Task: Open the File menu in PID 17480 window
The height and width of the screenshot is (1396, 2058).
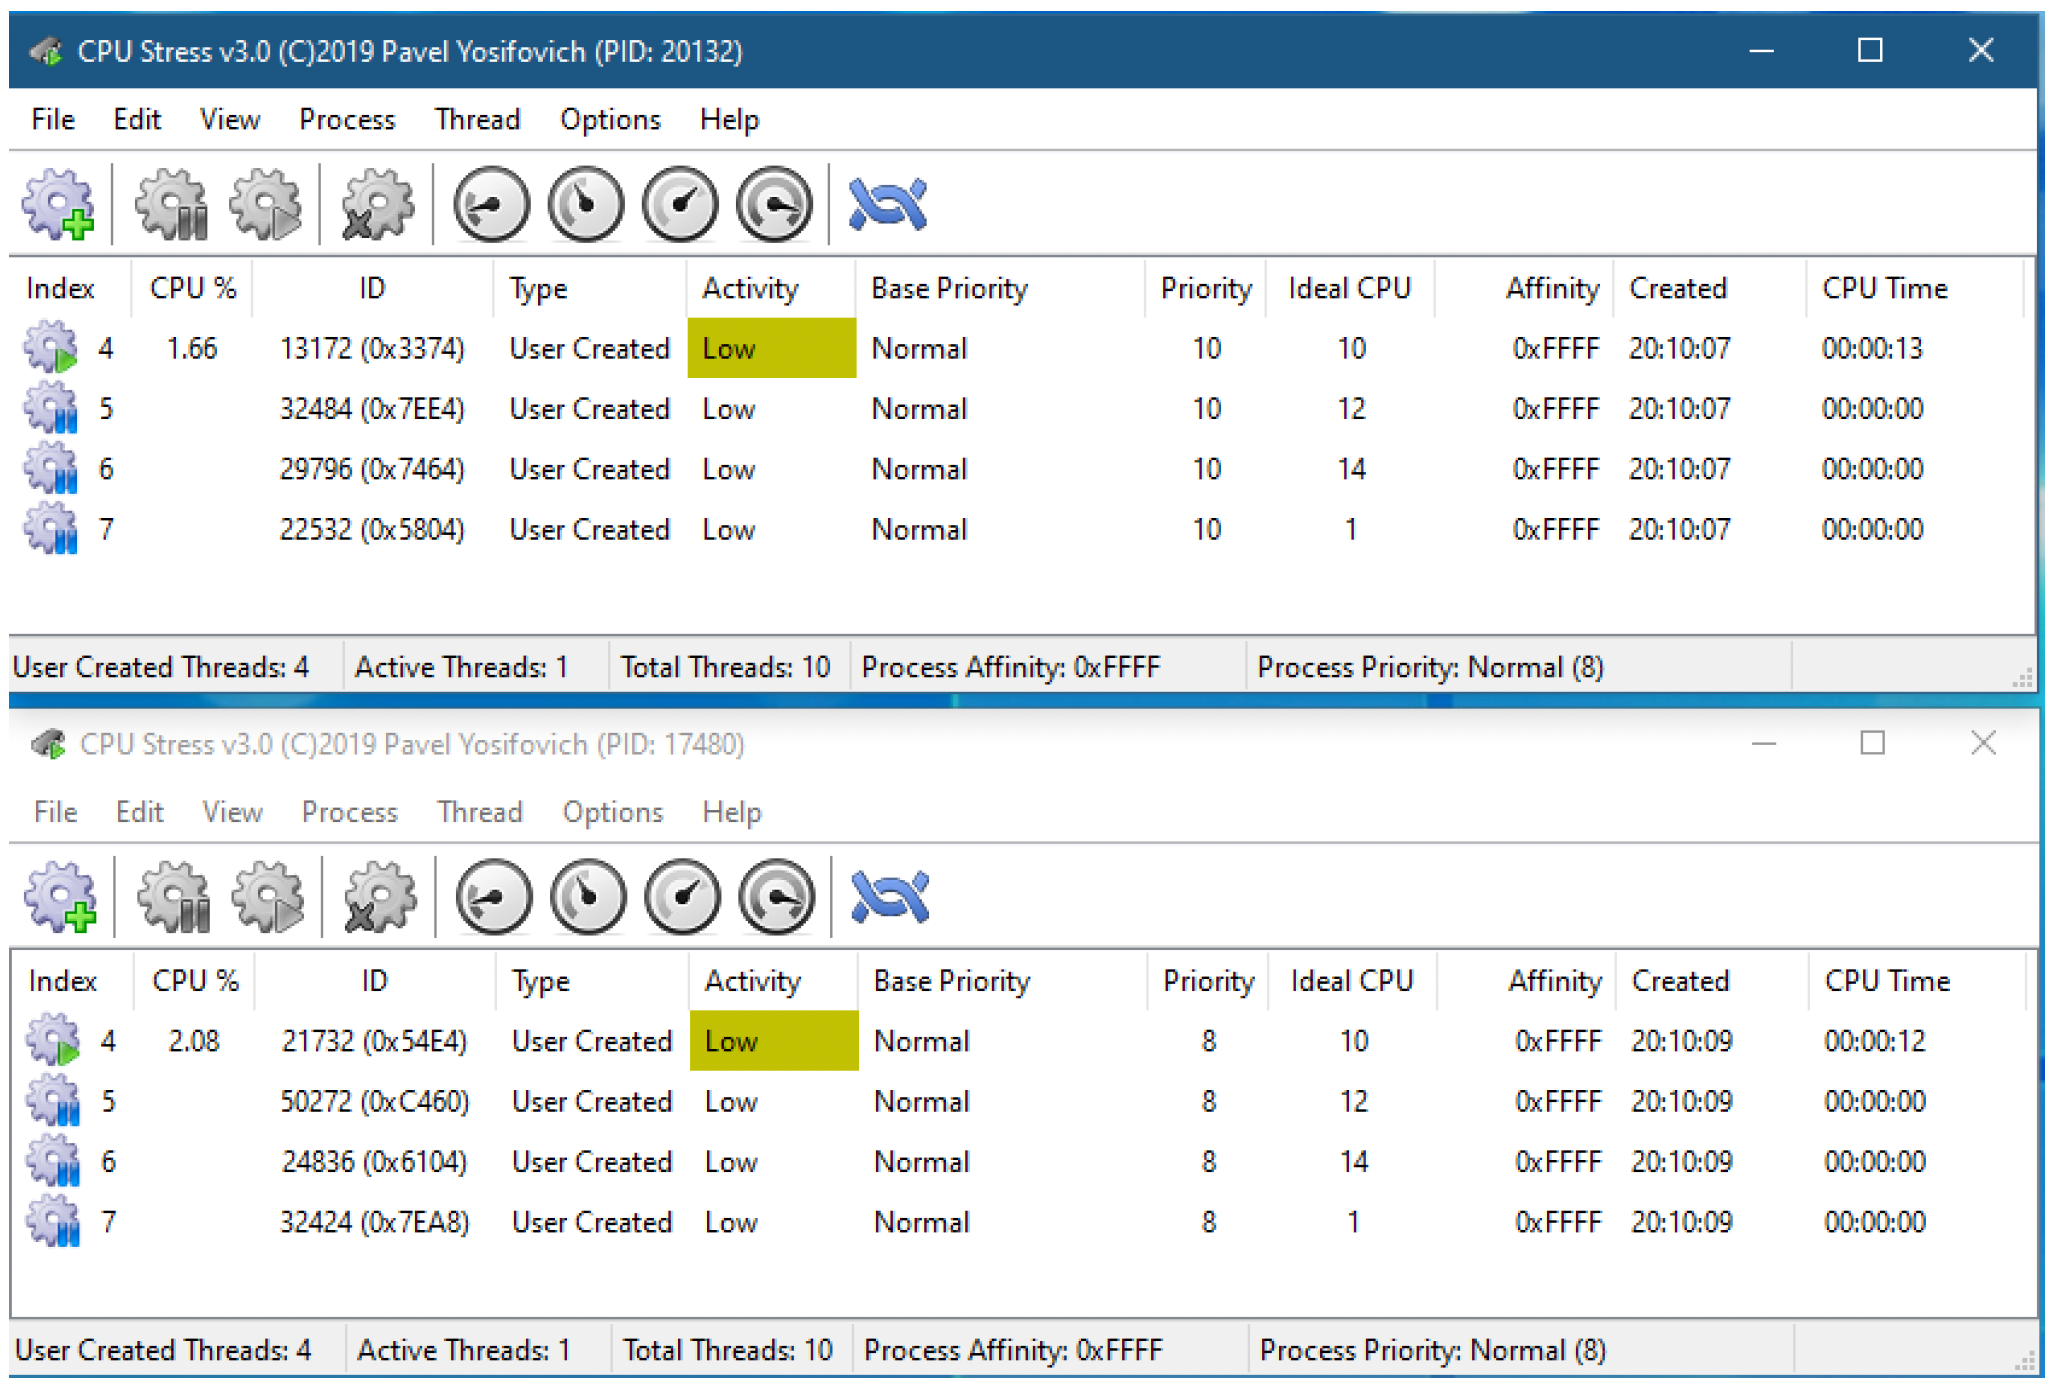Action: pyautogui.click(x=55, y=812)
